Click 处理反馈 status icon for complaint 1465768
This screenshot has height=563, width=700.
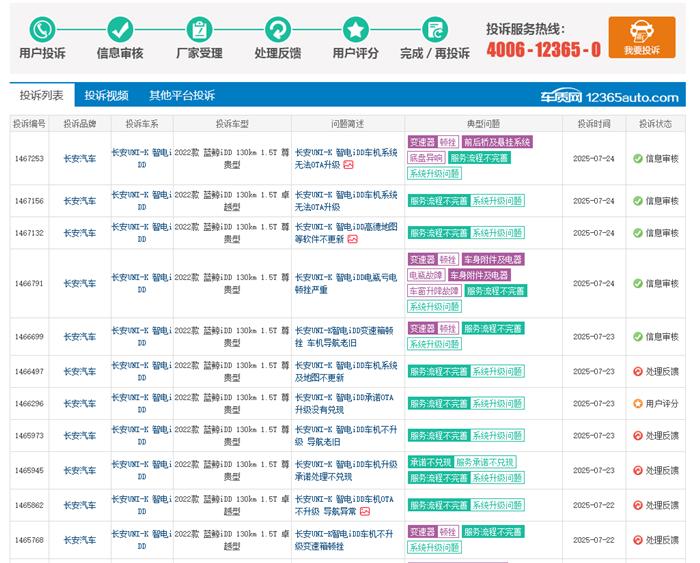click(x=638, y=540)
